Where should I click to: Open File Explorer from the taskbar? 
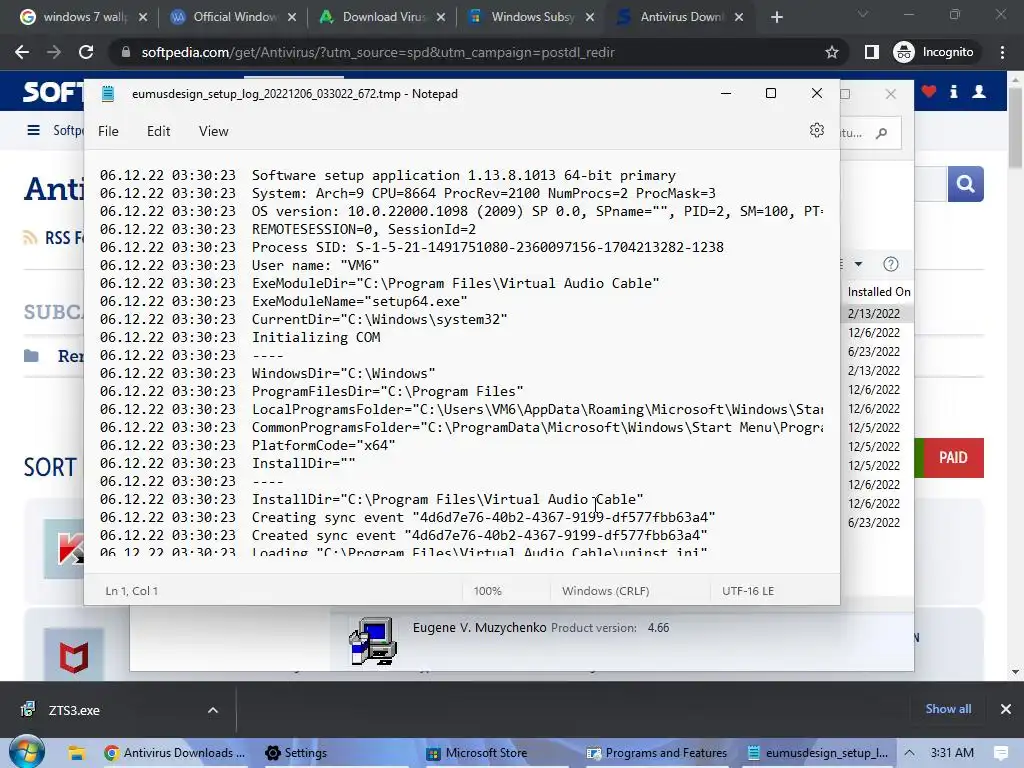click(76, 753)
